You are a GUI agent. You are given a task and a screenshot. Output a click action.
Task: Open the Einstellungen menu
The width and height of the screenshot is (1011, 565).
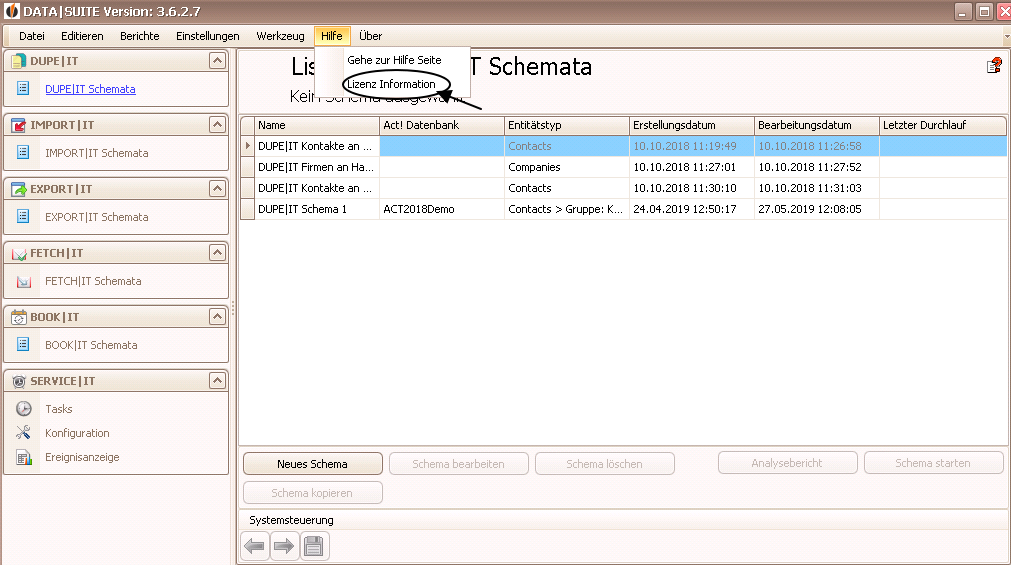pyautogui.click(x=208, y=36)
